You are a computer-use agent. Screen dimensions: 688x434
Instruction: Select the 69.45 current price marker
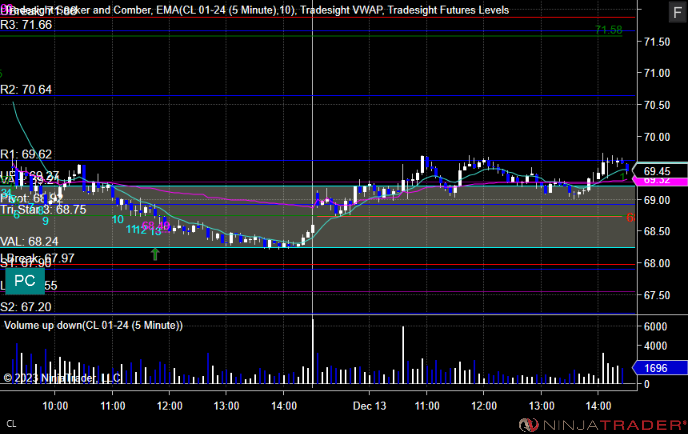pos(661,171)
